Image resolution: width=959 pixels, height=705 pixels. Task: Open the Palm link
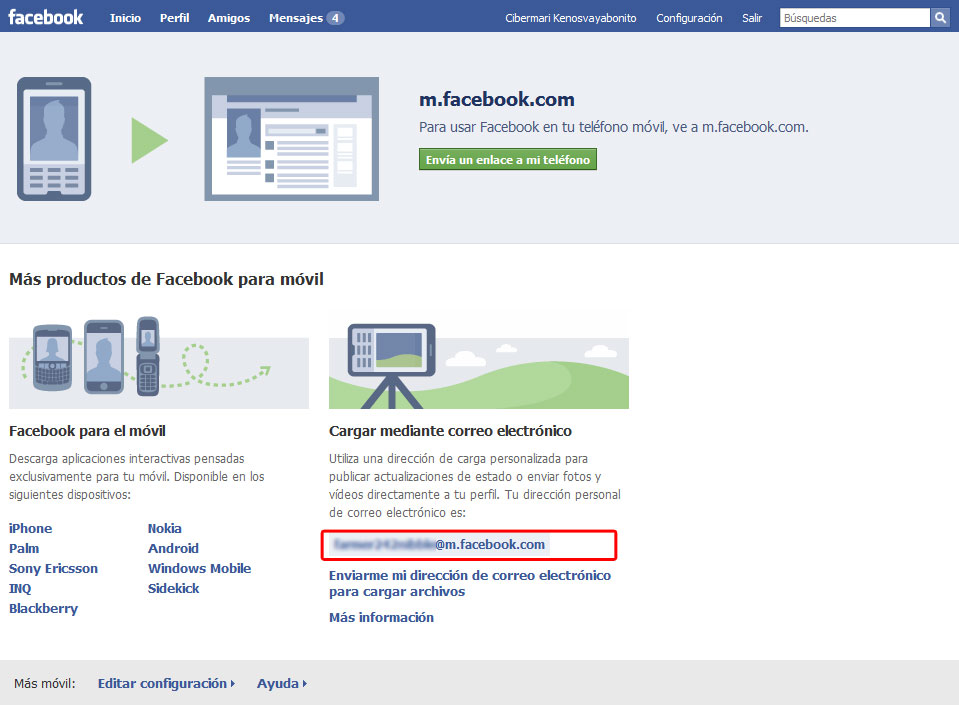(x=24, y=548)
